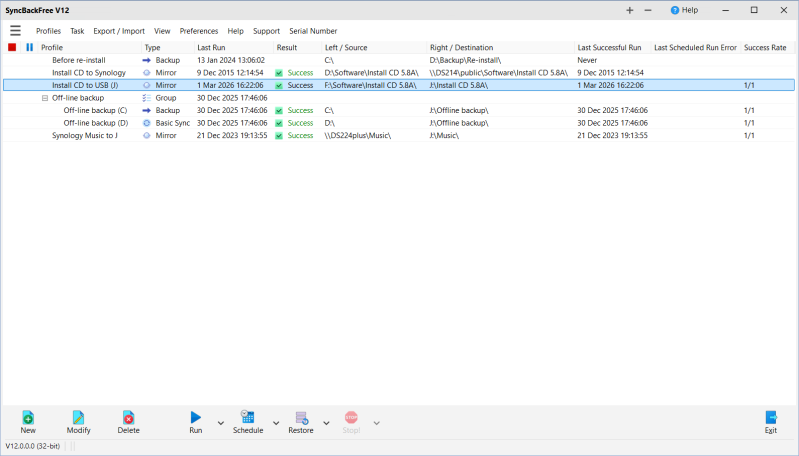Modify the selected profile
Screen dimensions: 799x456
click(x=78, y=422)
